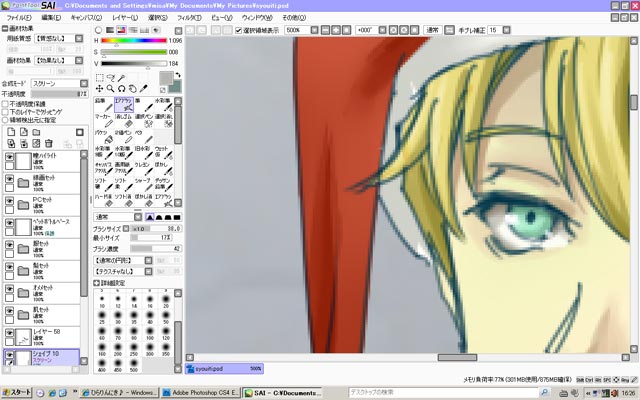
Task: Open the ファイル(F) menu
Action: click(19, 18)
